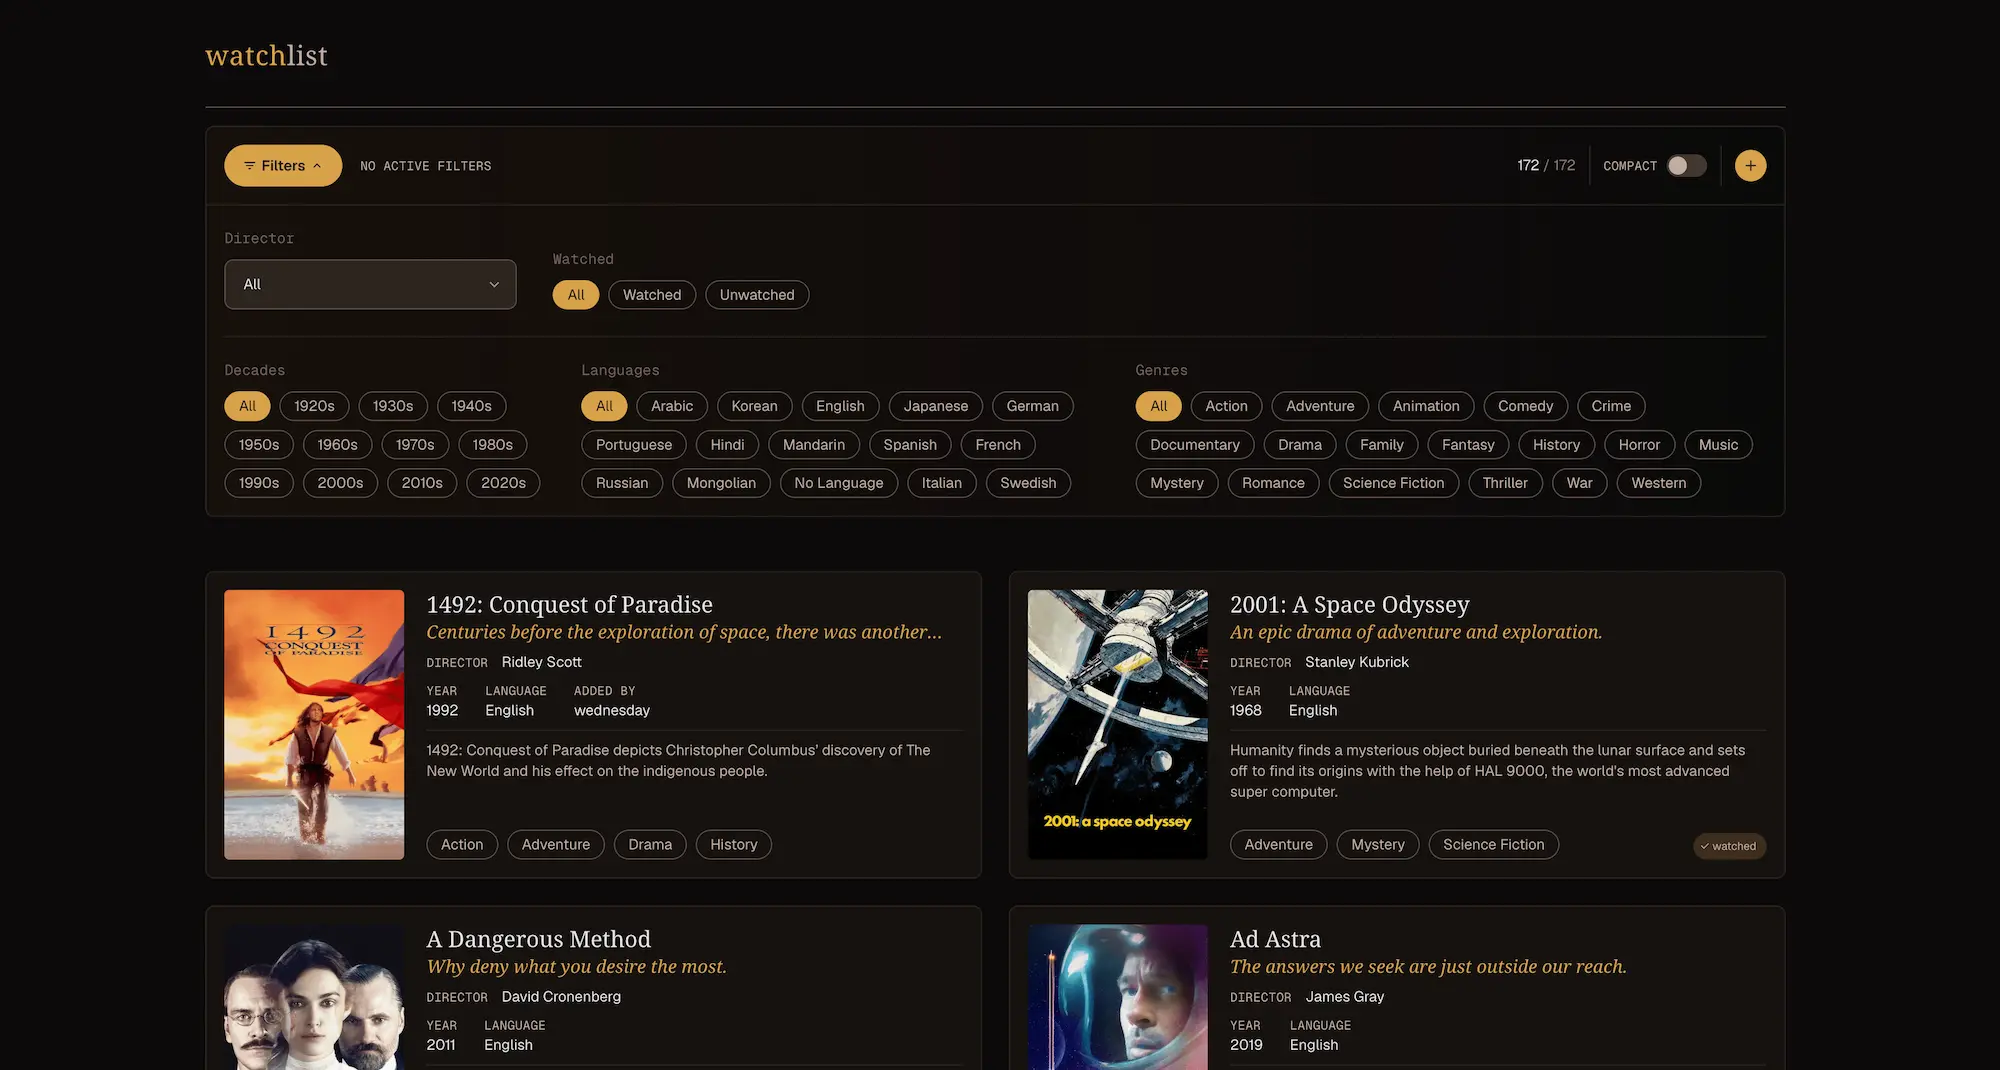Filter by Mandarin language
This screenshot has height=1070, width=2000.
point(814,445)
